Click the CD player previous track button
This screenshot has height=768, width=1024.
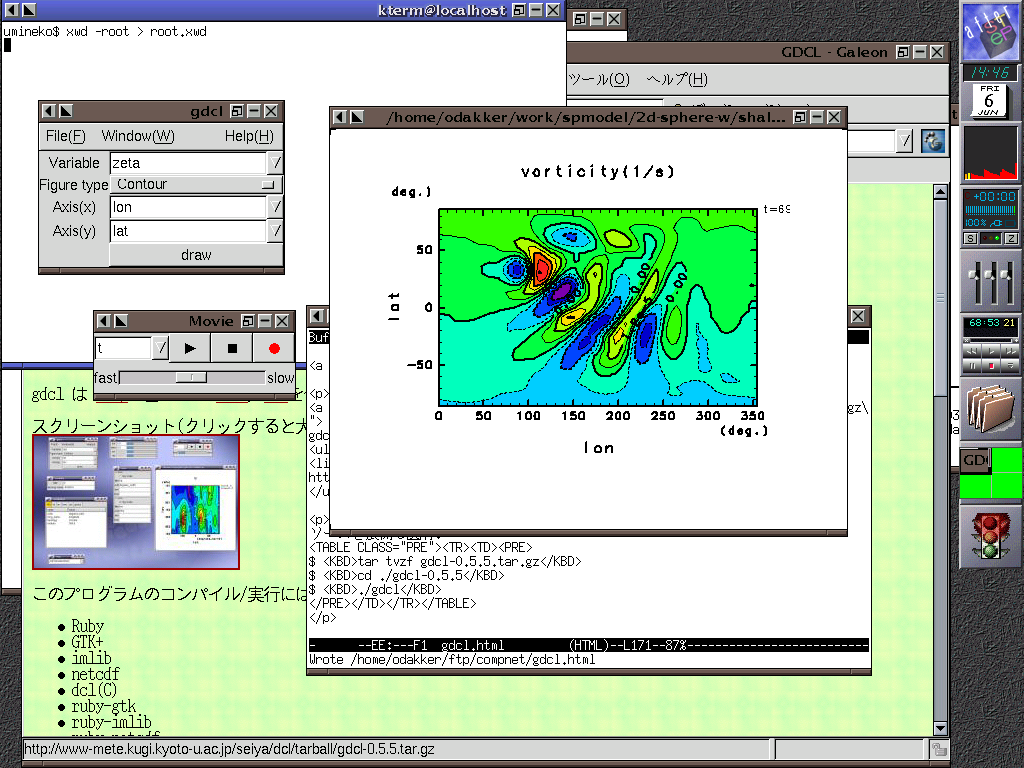972,351
